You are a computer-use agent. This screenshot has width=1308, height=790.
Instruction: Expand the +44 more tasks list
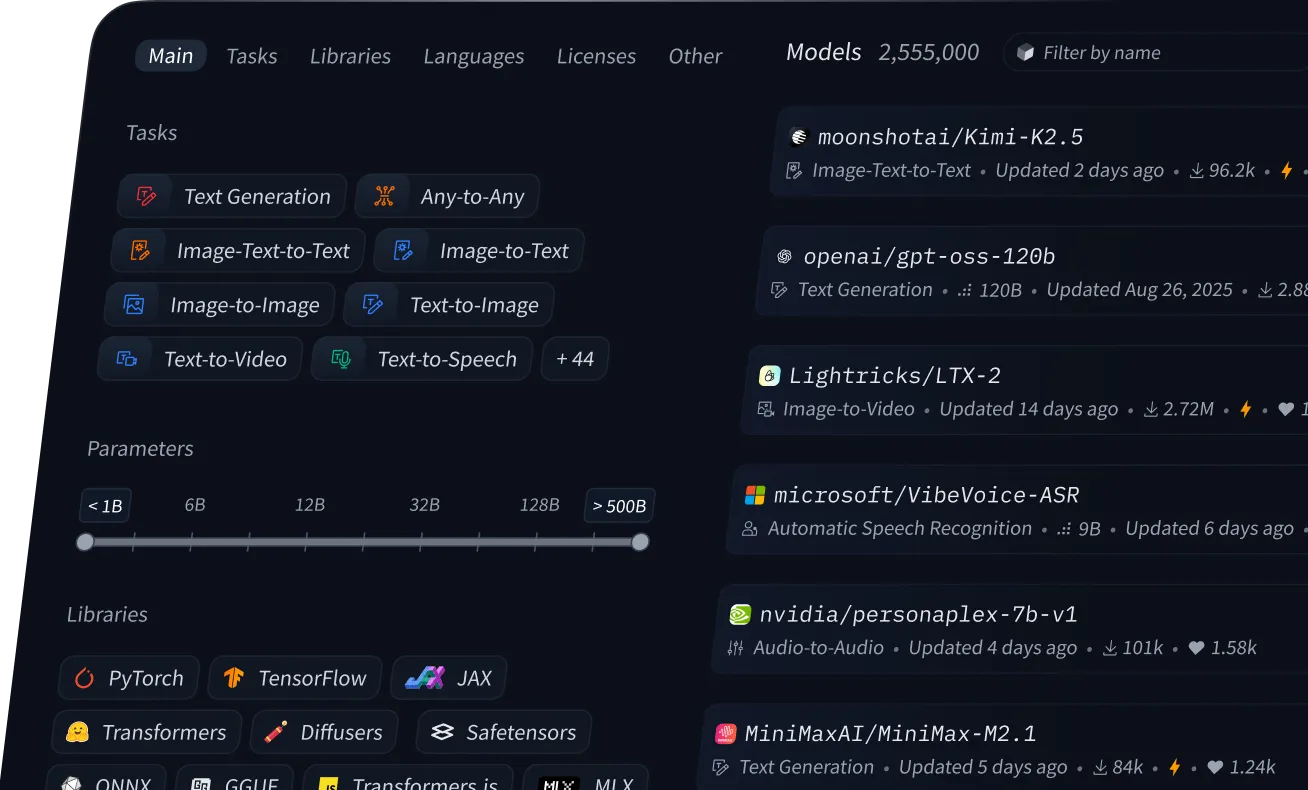click(575, 359)
